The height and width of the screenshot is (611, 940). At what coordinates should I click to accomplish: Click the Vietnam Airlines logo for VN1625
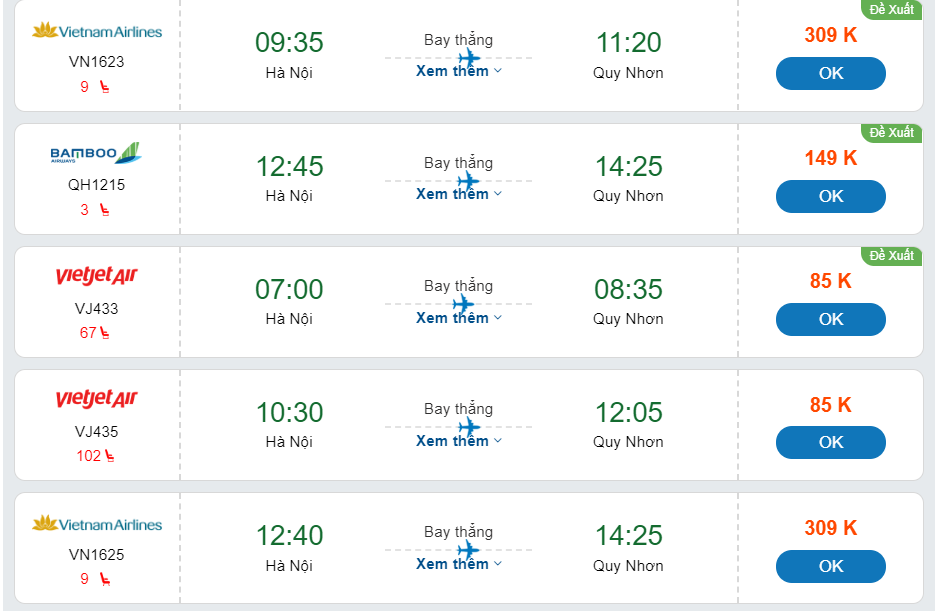96,524
